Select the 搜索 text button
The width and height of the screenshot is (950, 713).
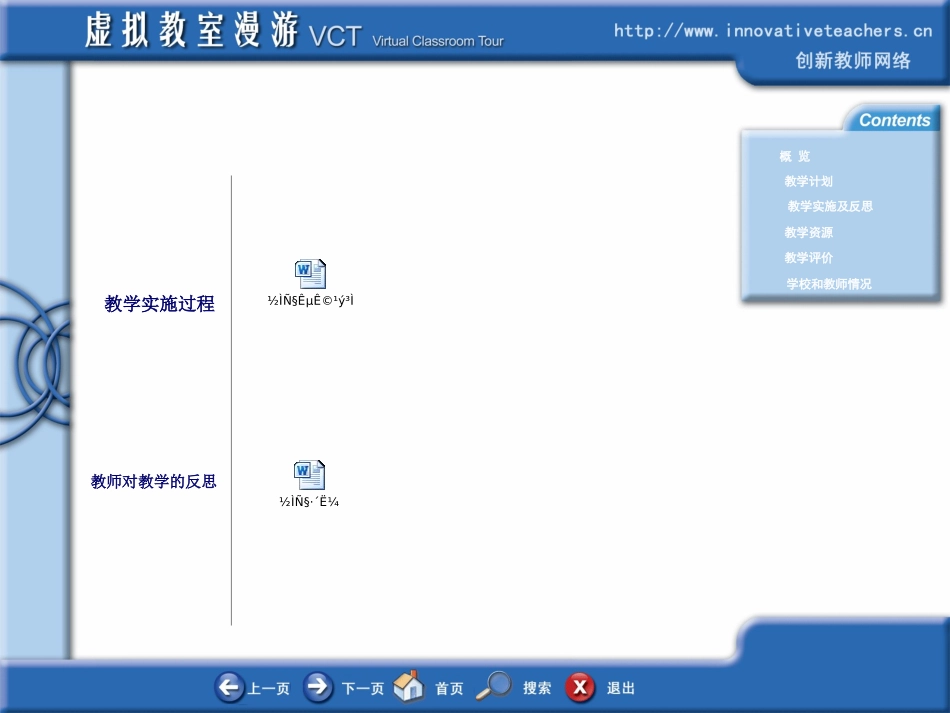pos(537,688)
